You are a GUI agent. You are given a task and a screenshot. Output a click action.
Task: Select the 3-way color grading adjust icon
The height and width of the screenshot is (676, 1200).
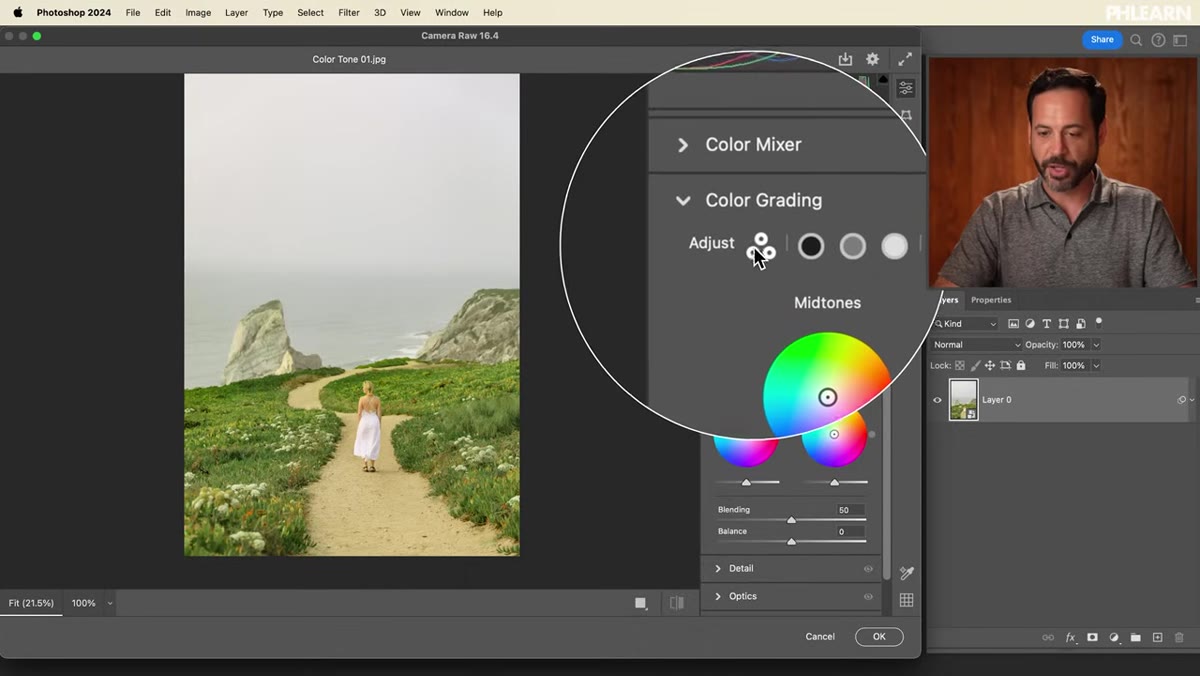coord(761,247)
